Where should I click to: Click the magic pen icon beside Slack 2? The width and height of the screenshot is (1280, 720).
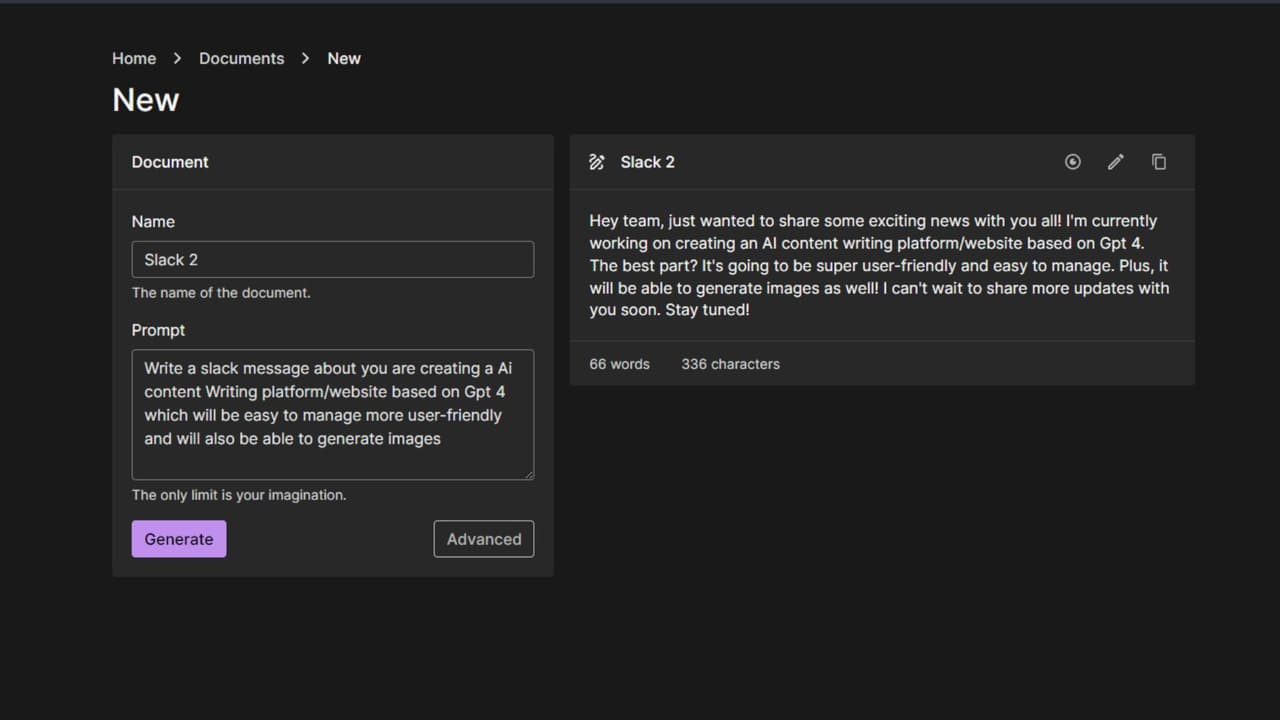coord(597,162)
